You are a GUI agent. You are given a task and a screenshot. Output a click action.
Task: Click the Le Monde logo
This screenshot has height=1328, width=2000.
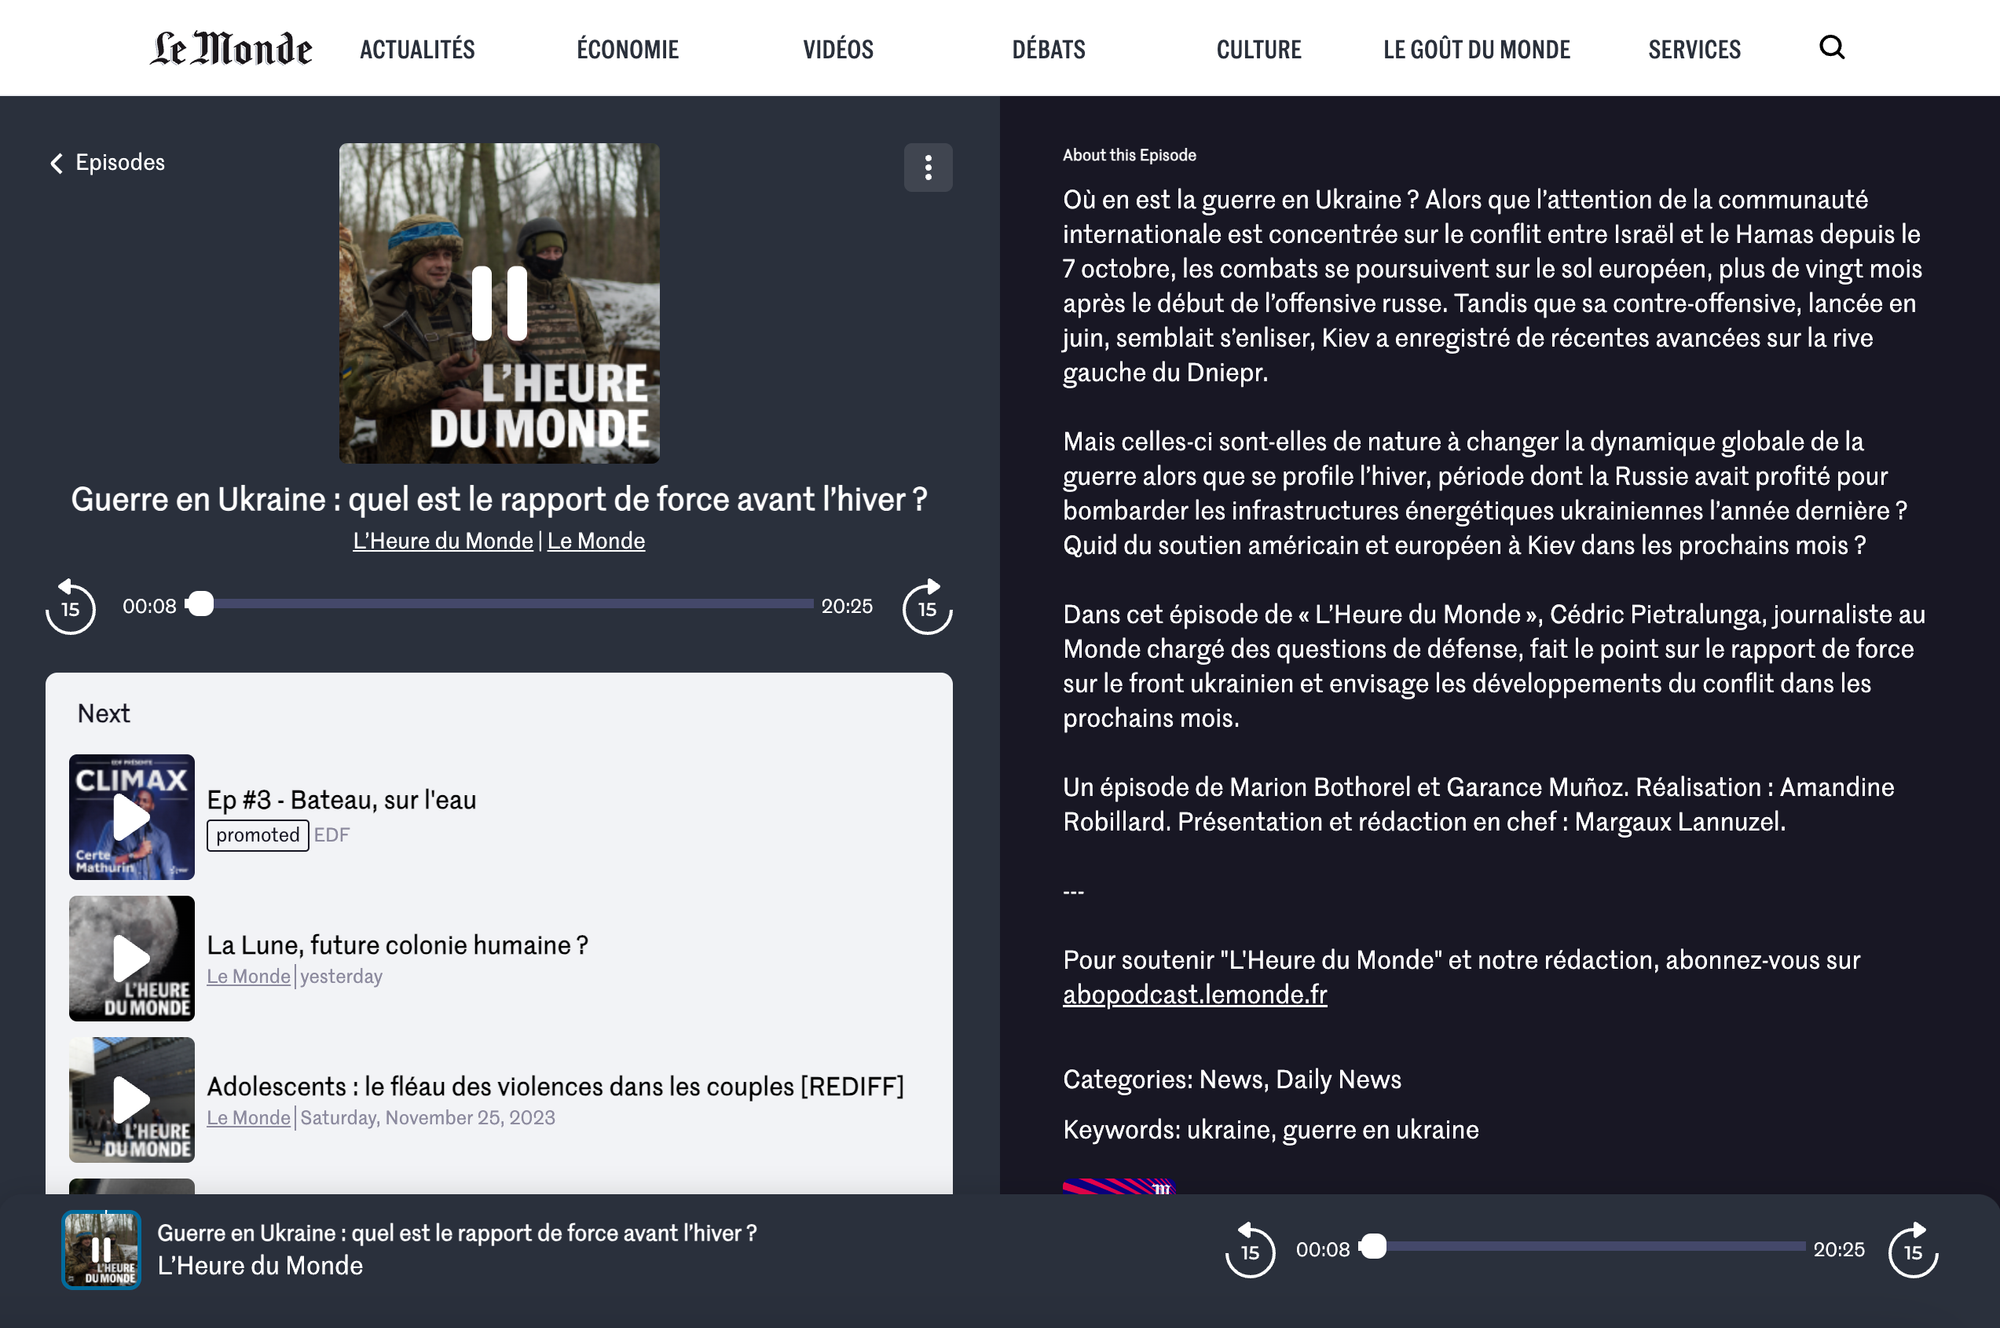(x=231, y=48)
